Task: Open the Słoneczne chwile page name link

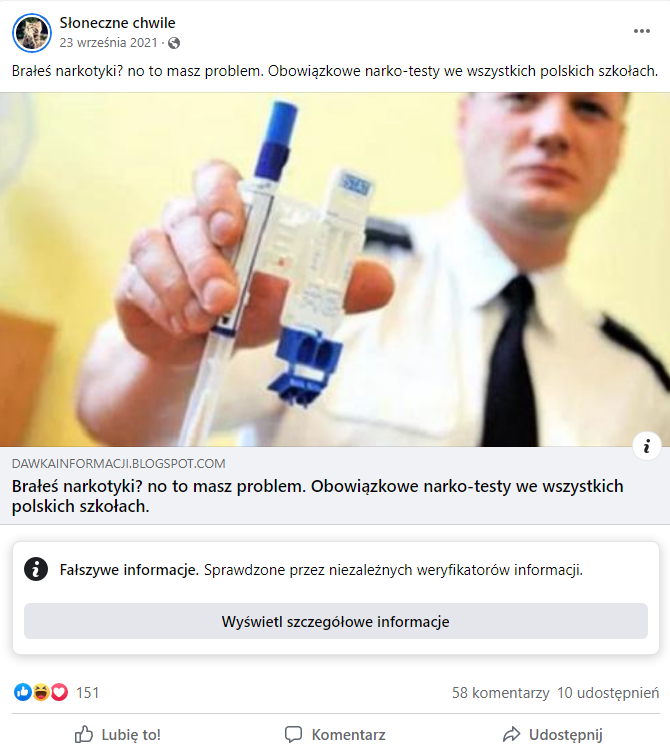Action: (117, 22)
